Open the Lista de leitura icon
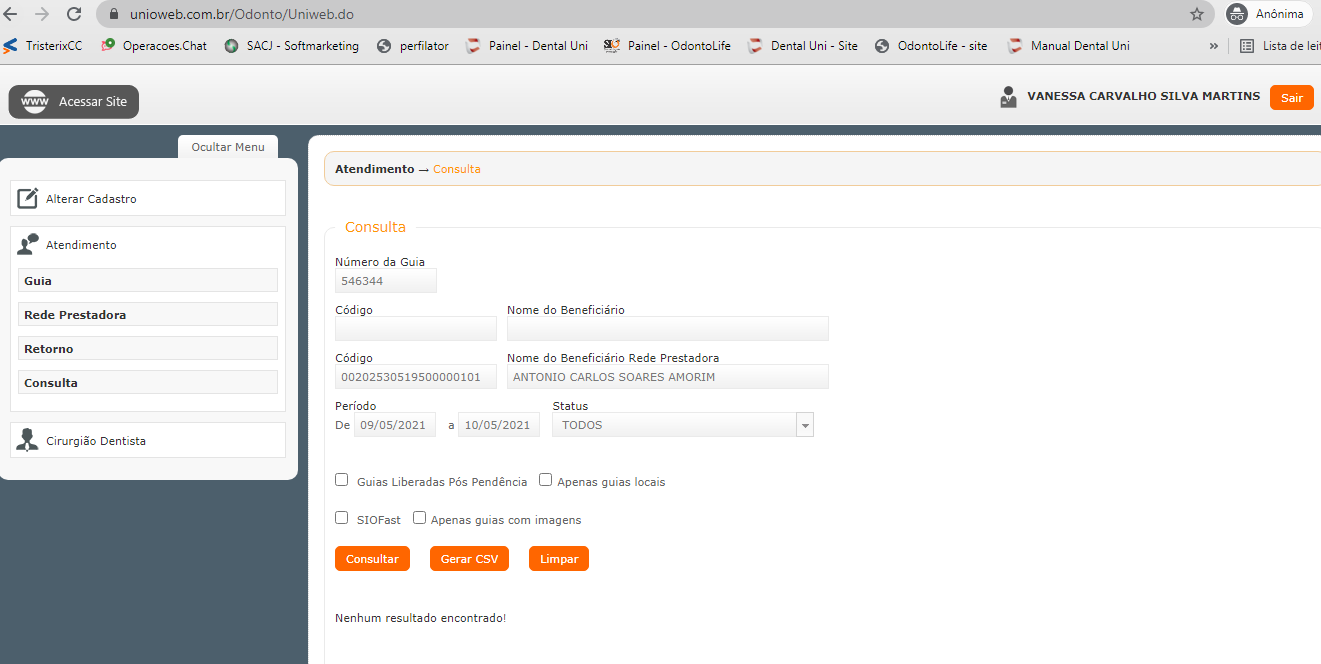Viewport: 1321px width, 664px height. tap(1246, 46)
